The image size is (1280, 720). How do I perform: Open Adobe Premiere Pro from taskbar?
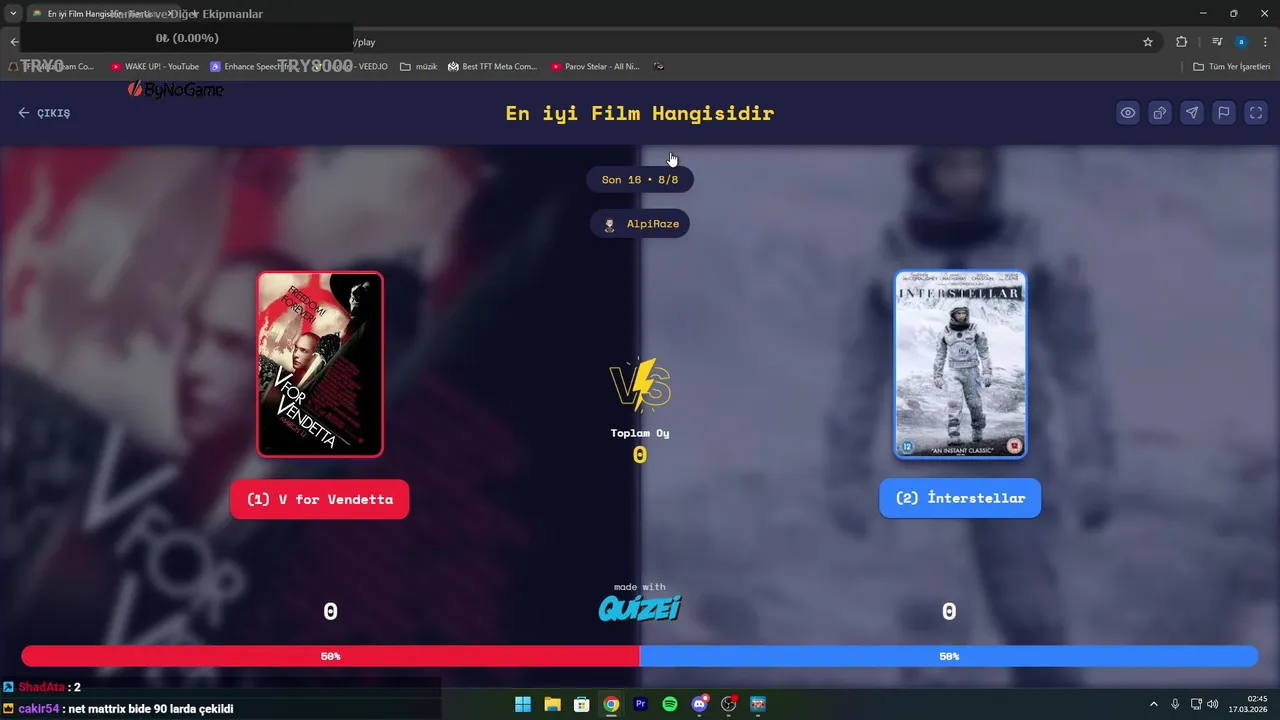pyautogui.click(x=641, y=704)
